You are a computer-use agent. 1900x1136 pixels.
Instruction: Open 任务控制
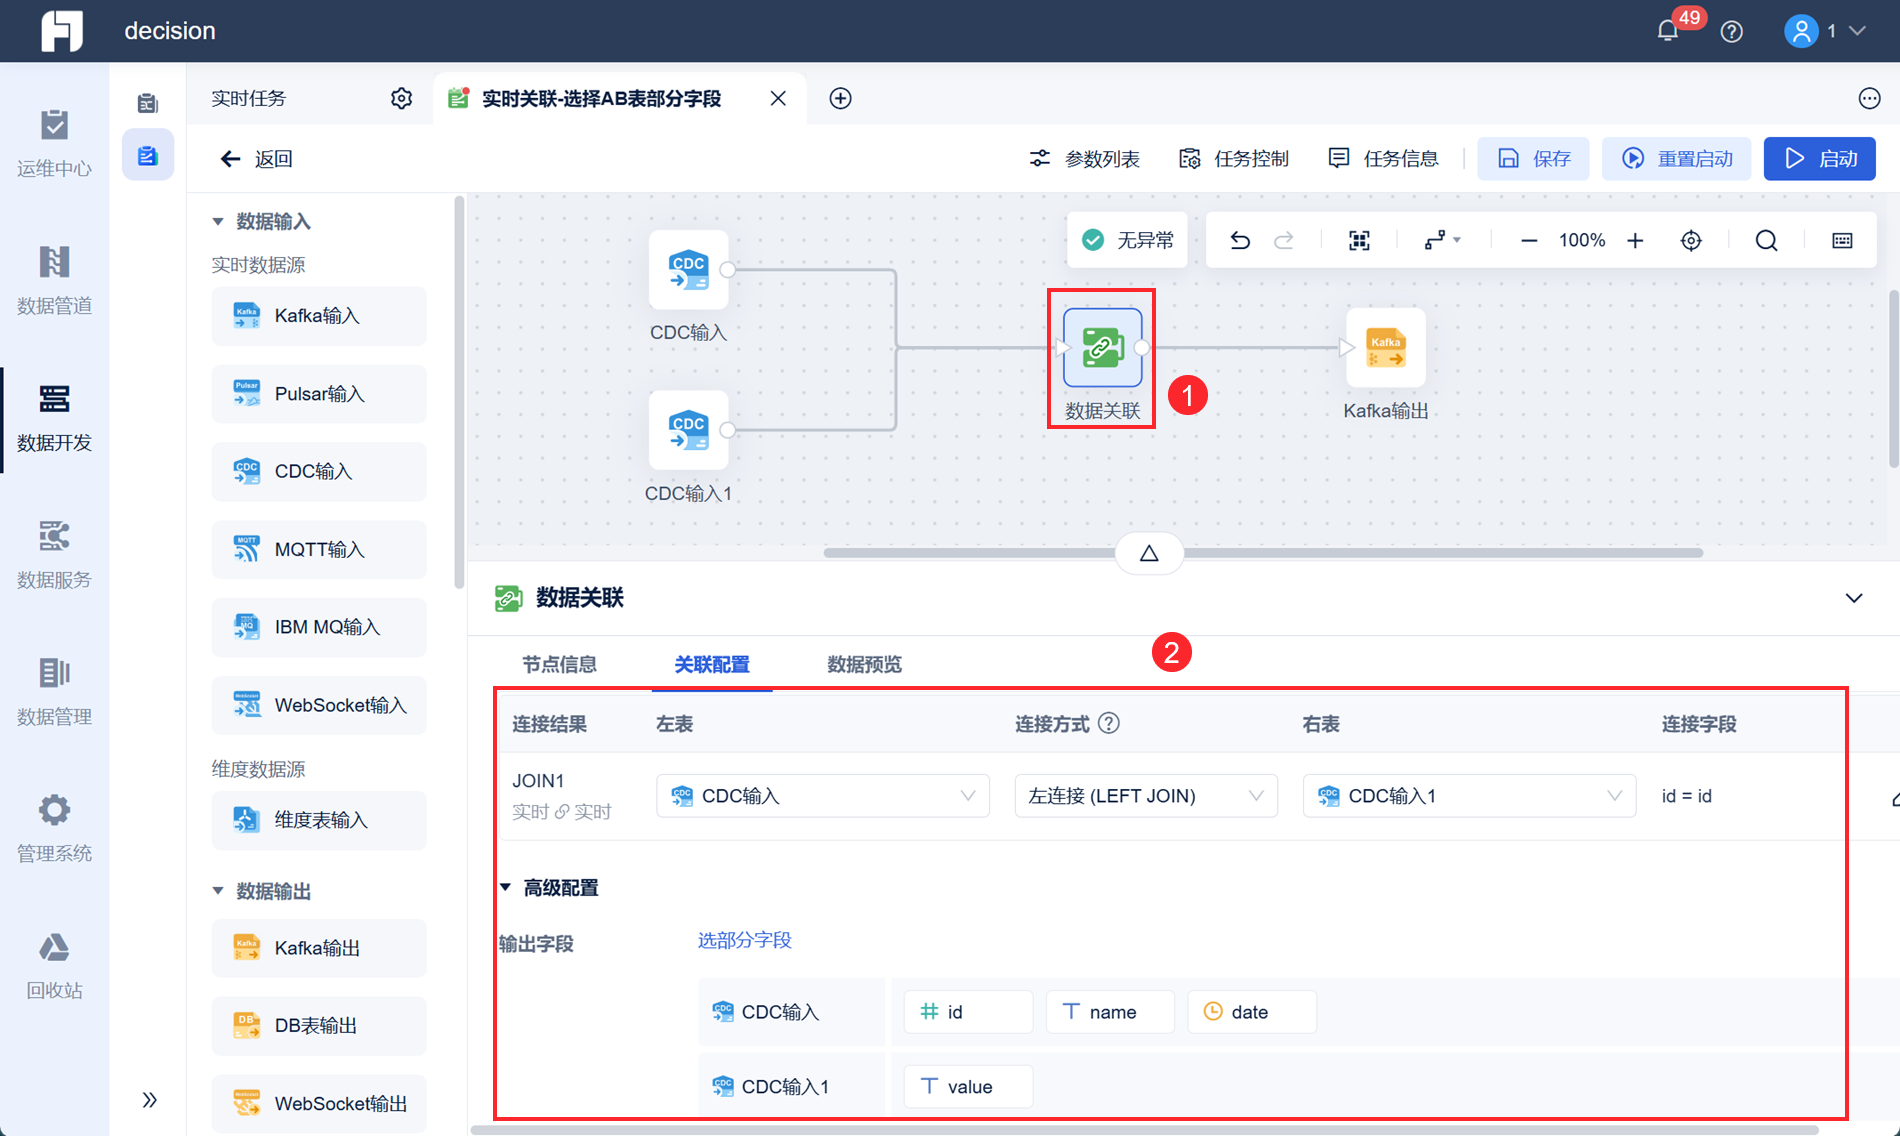coord(1234,159)
